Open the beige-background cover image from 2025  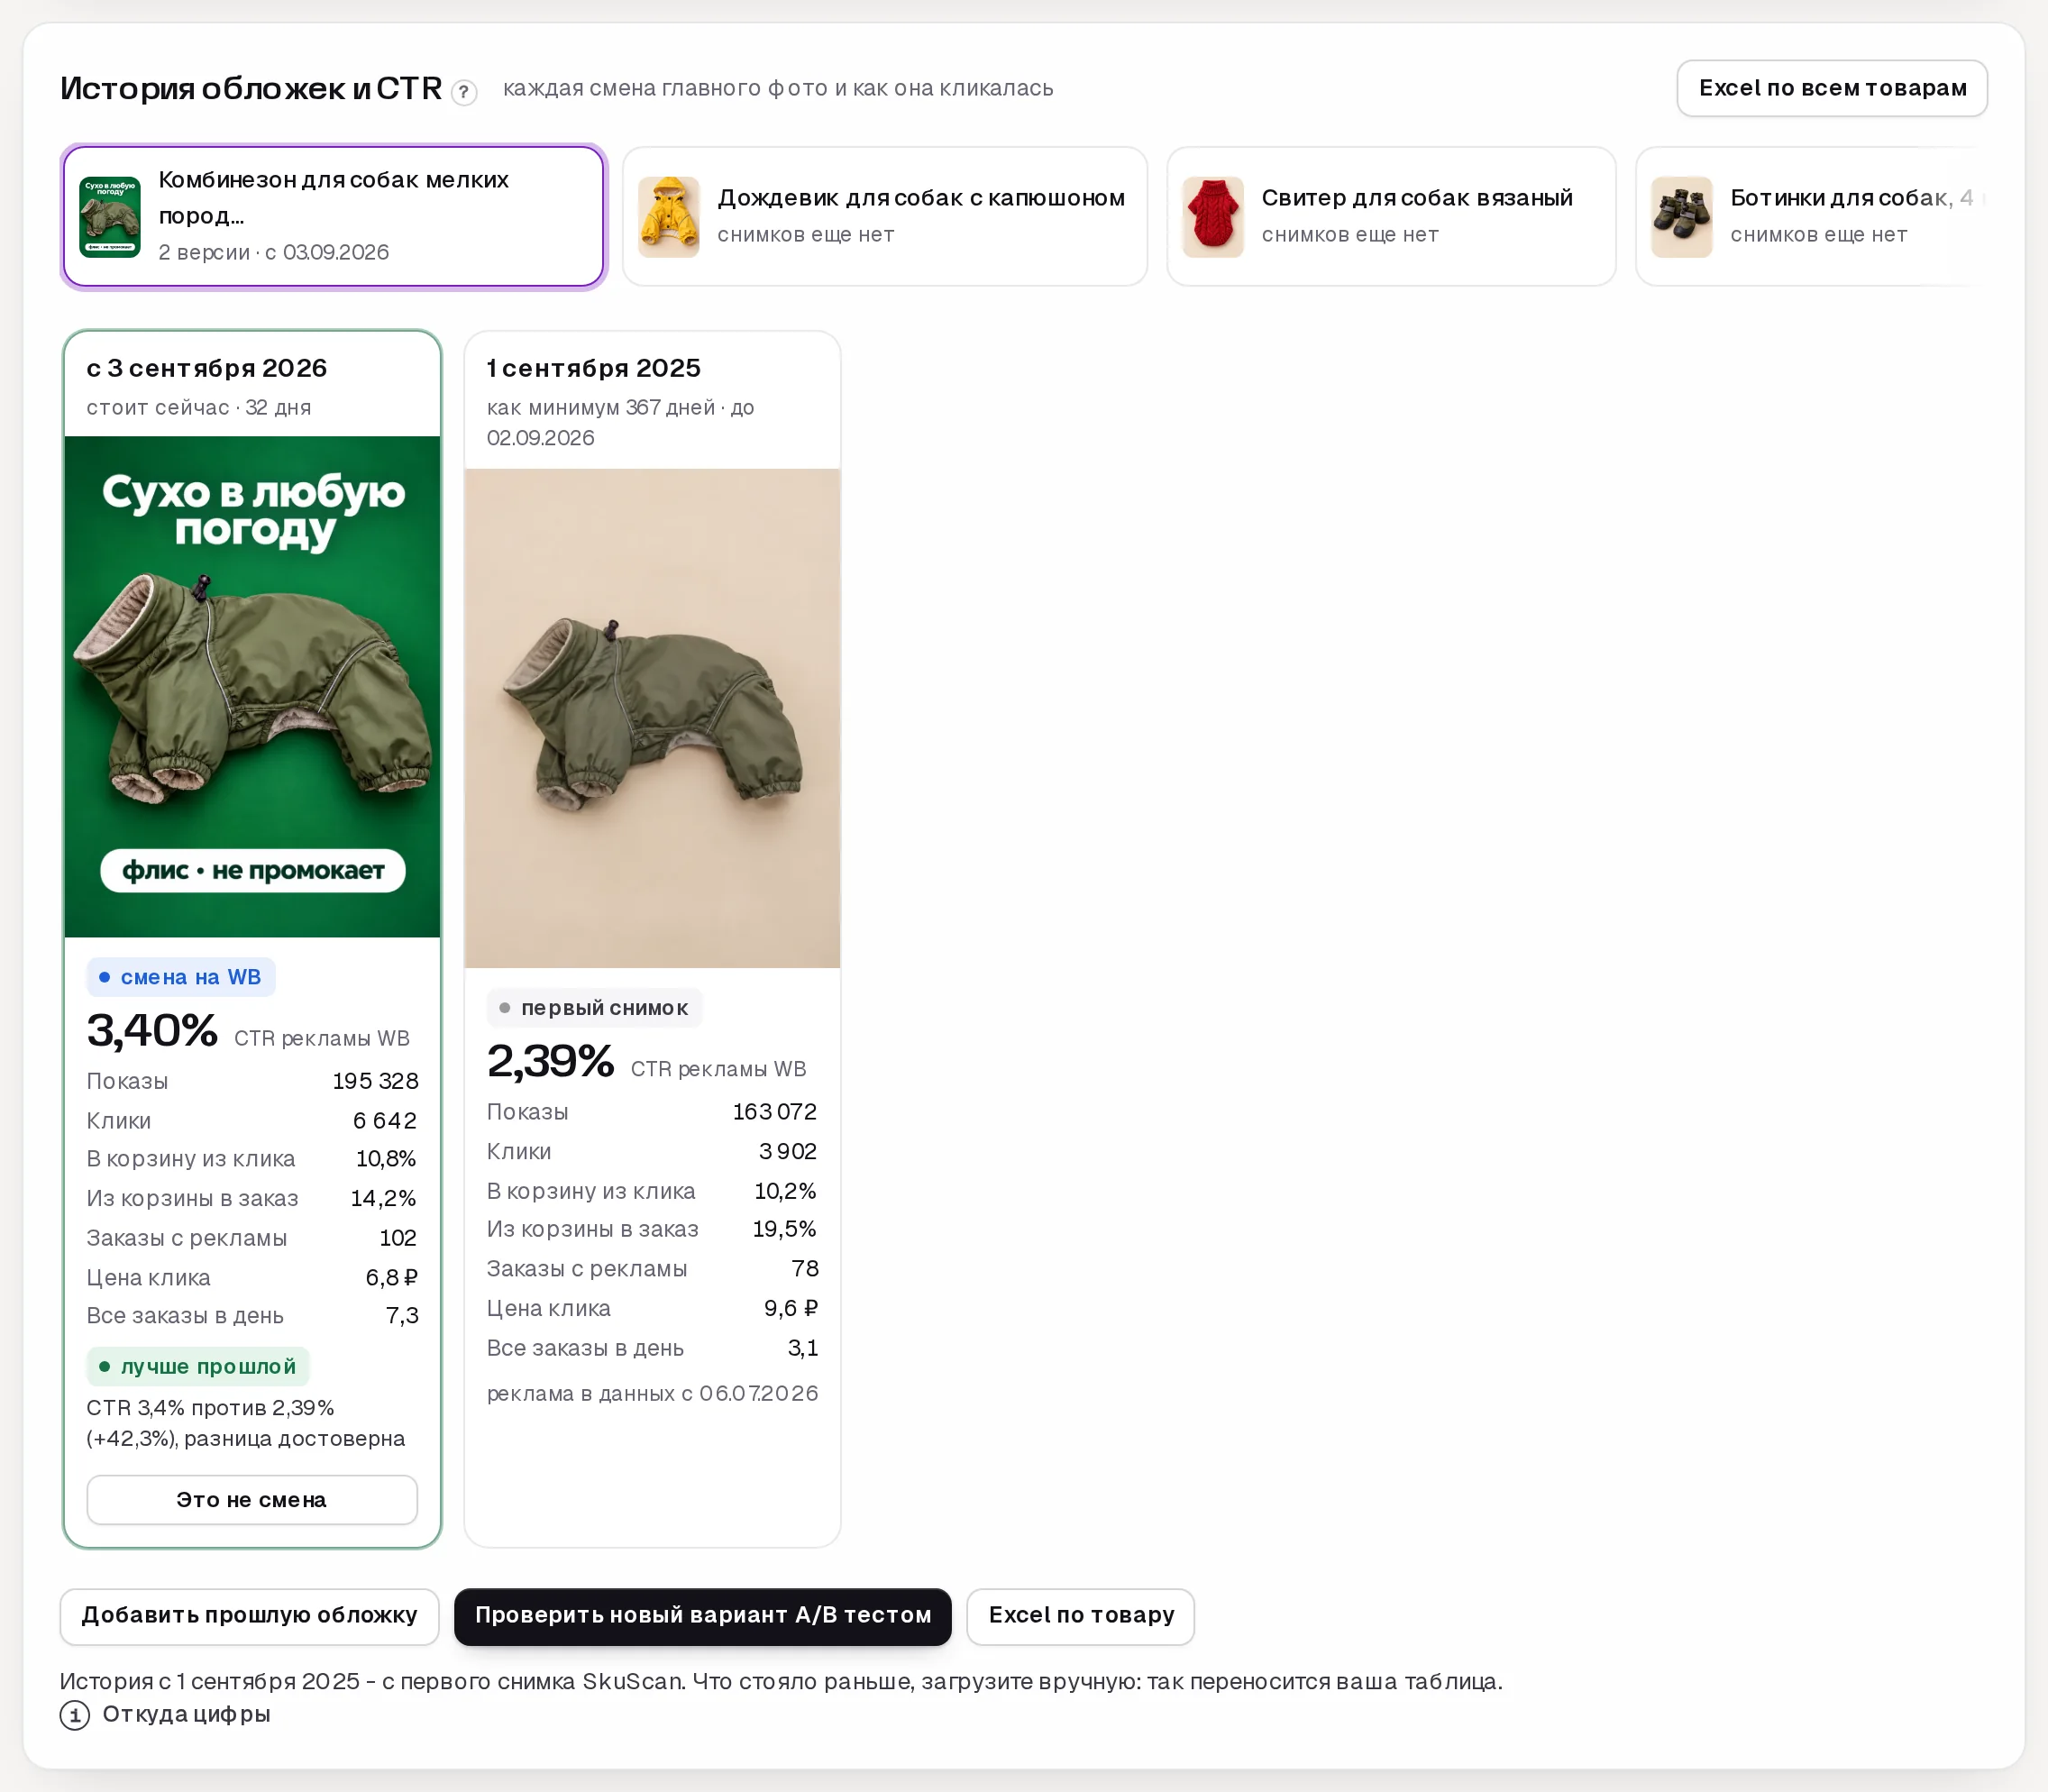[652, 718]
